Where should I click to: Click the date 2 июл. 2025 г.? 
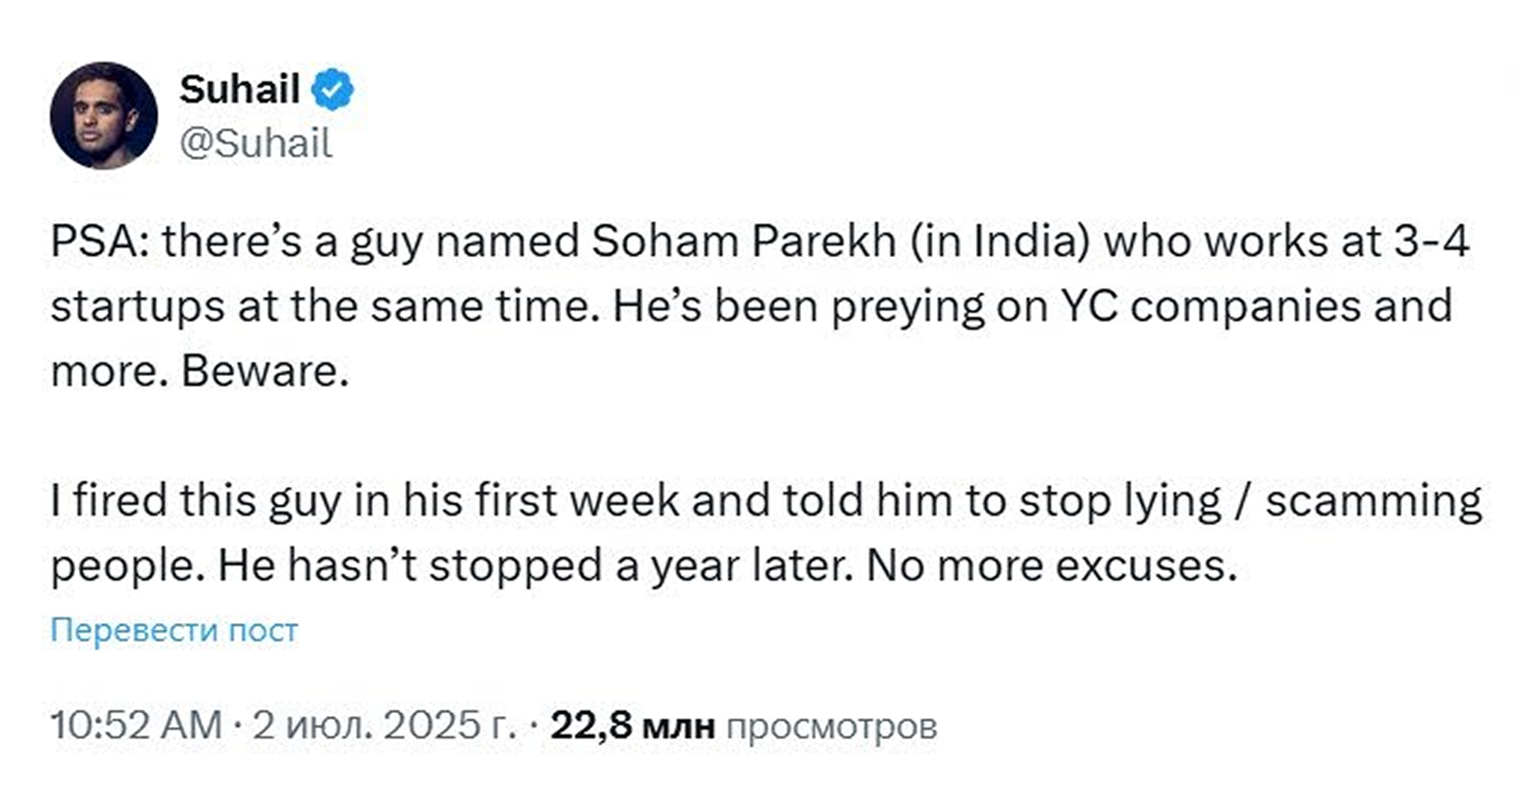[384, 726]
